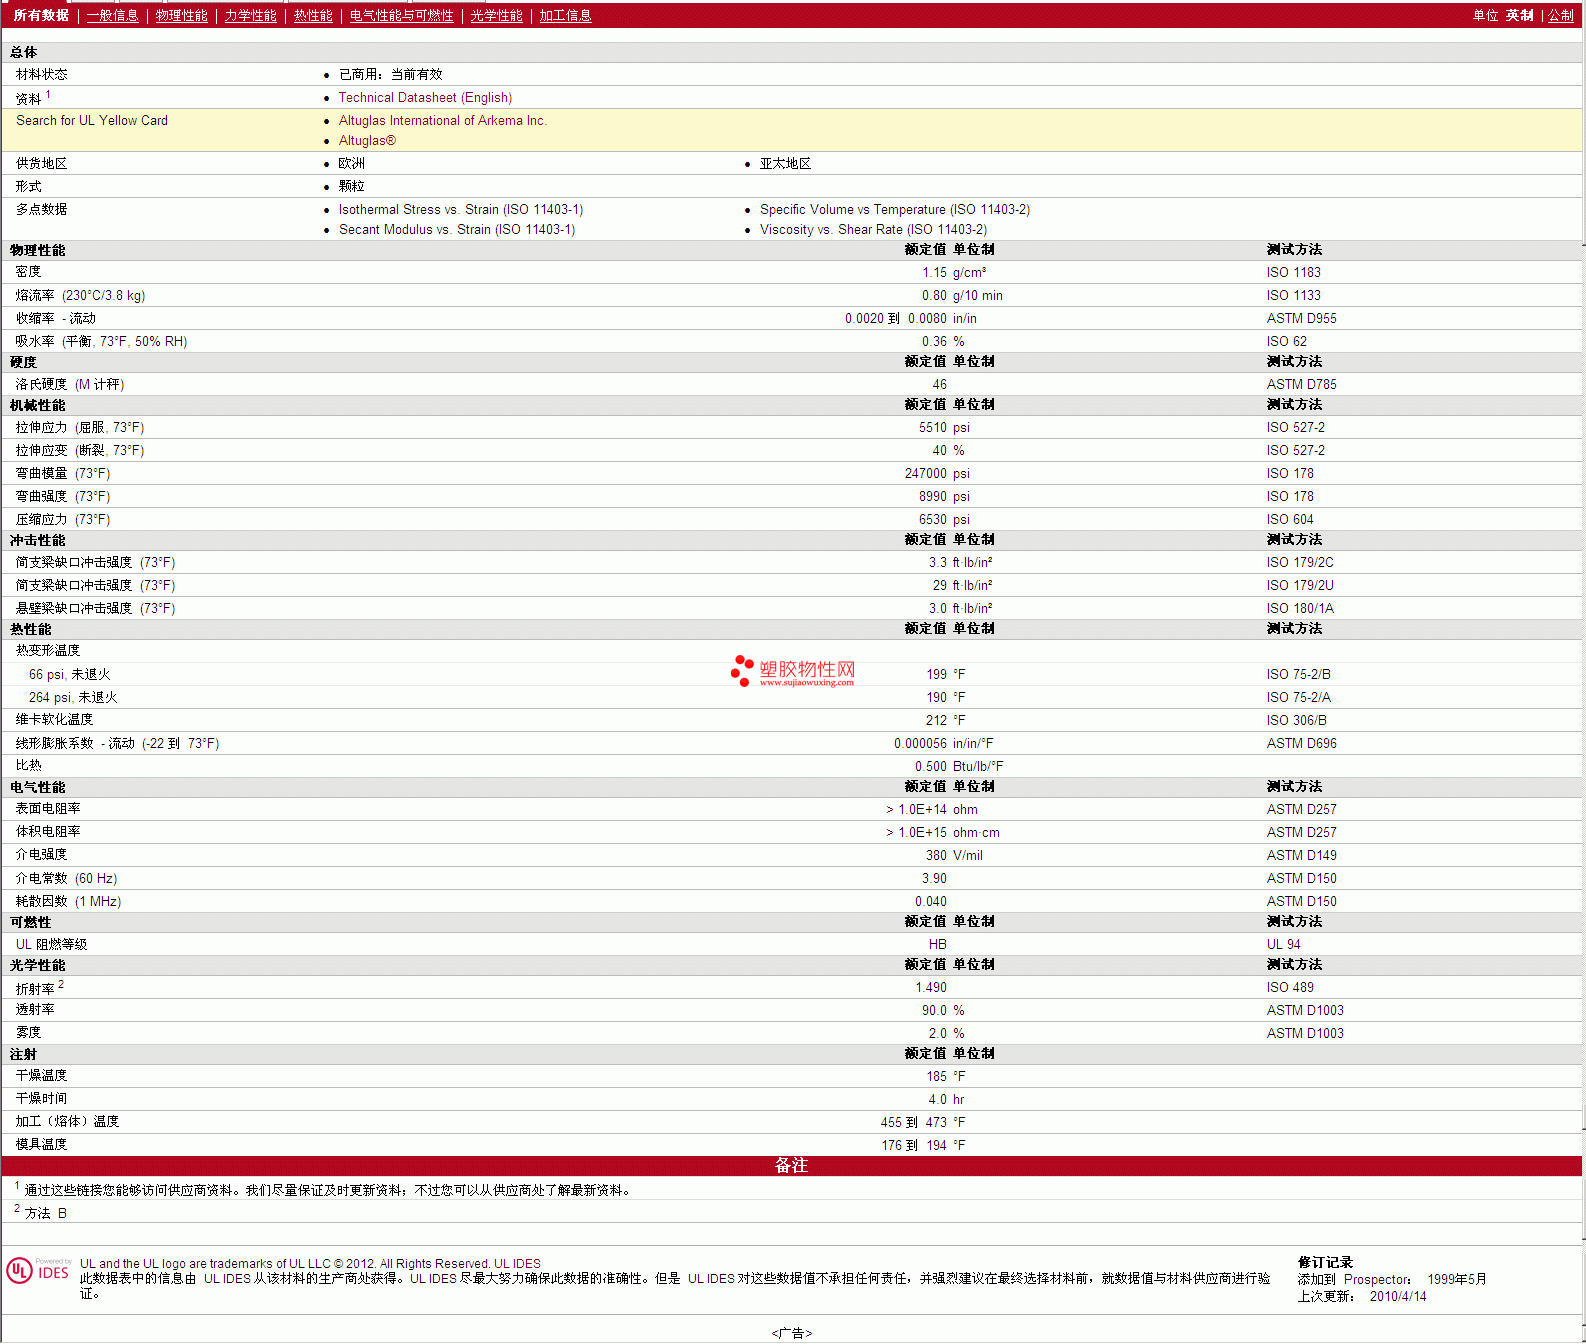Select the 电气性能与可燃性 tab
The image size is (1586, 1344).
(x=401, y=16)
